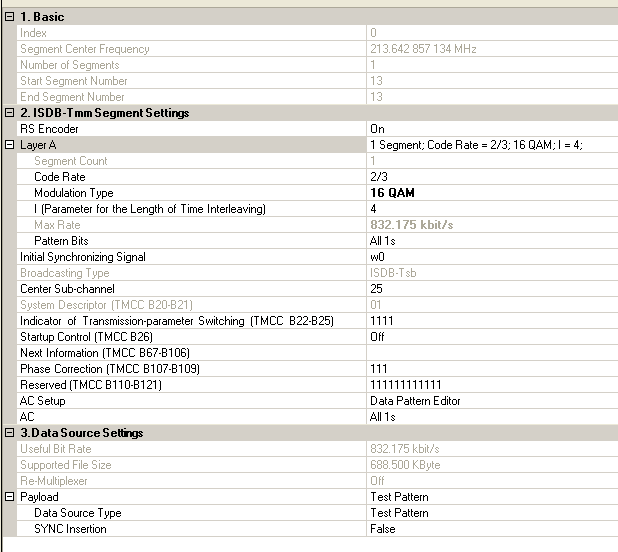Collapse the Layer A tree node

[9, 145]
